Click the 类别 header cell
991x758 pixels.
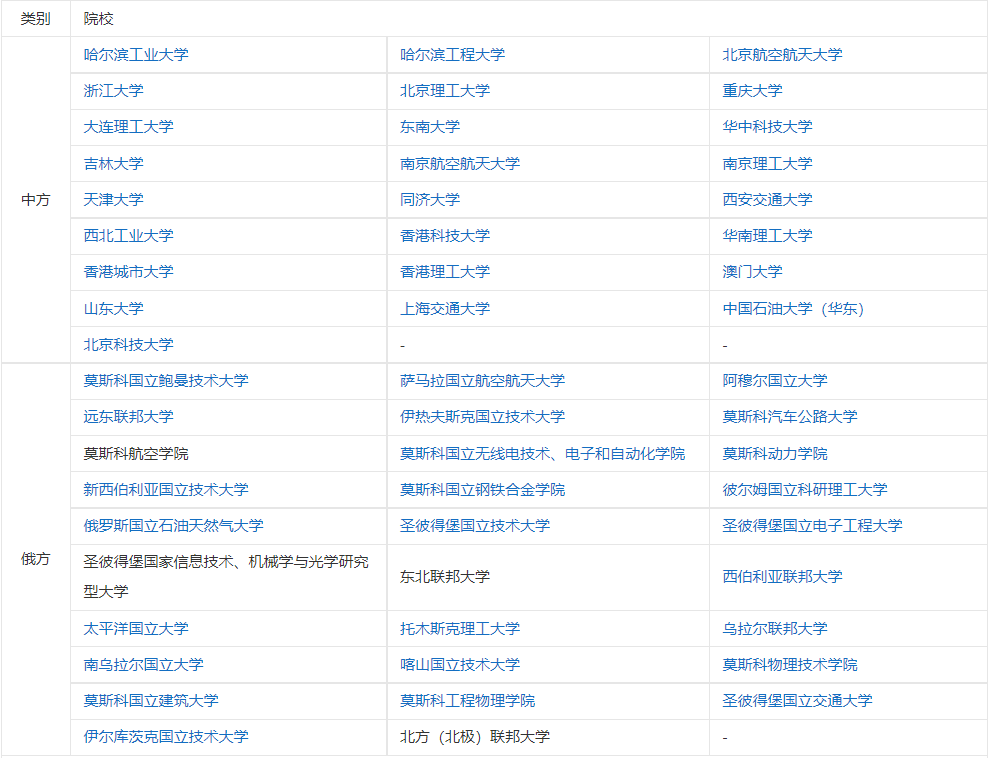pos(35,19)
